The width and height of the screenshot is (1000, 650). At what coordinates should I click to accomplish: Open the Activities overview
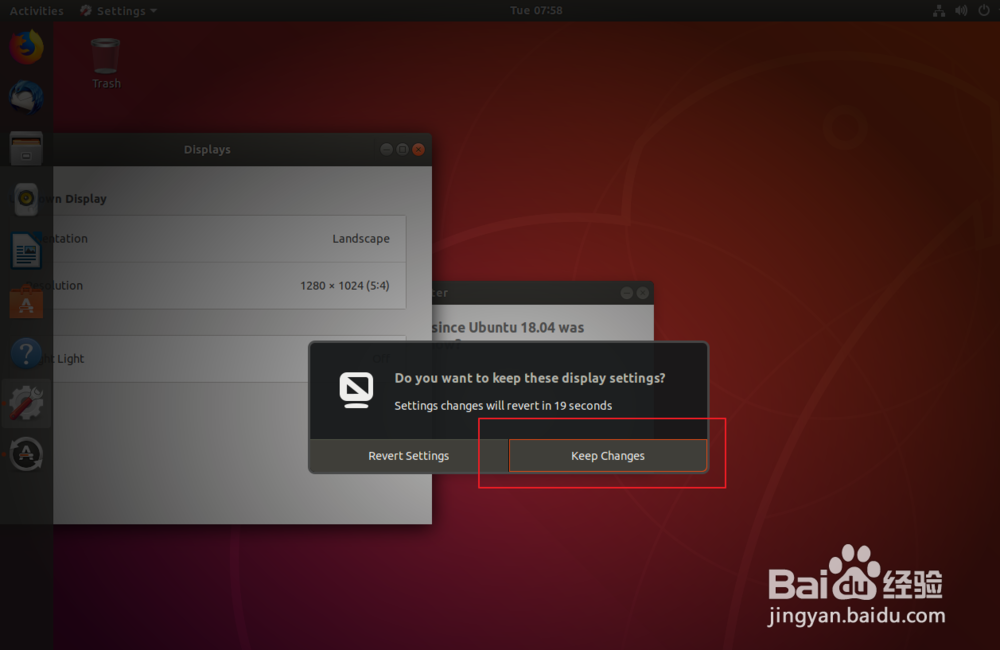click(37, 10)
